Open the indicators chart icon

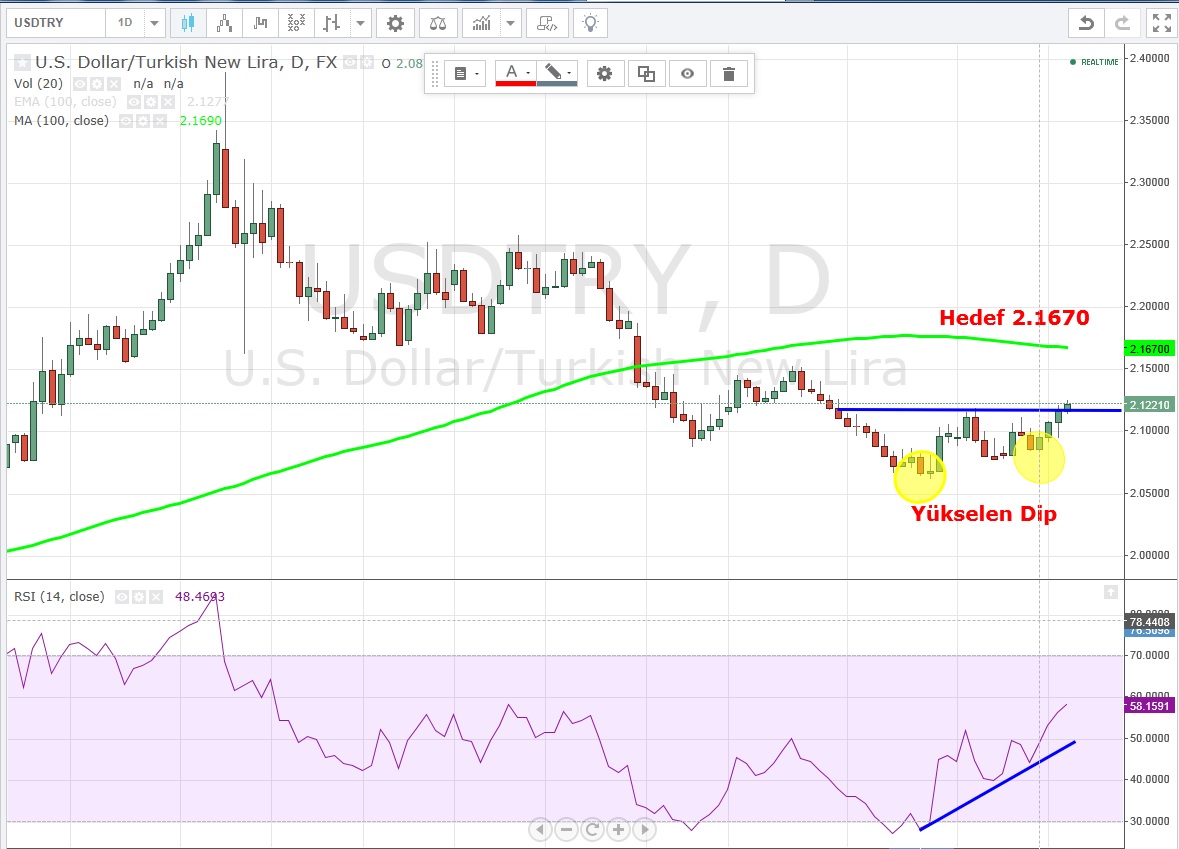[482, 22]
